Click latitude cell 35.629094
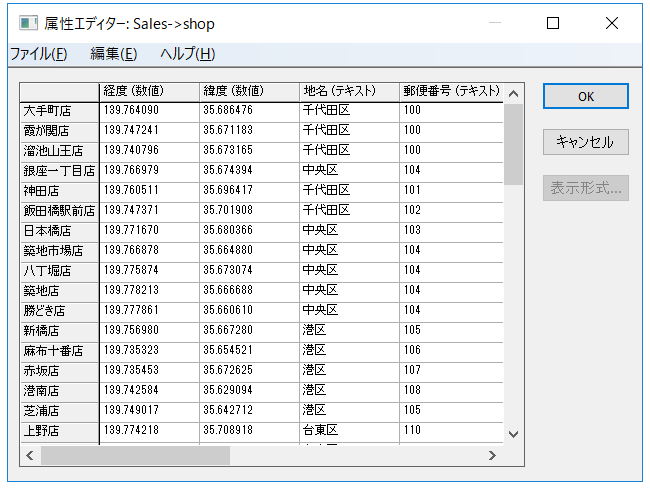This screenshot has height=489, width=650. point(249,392)
